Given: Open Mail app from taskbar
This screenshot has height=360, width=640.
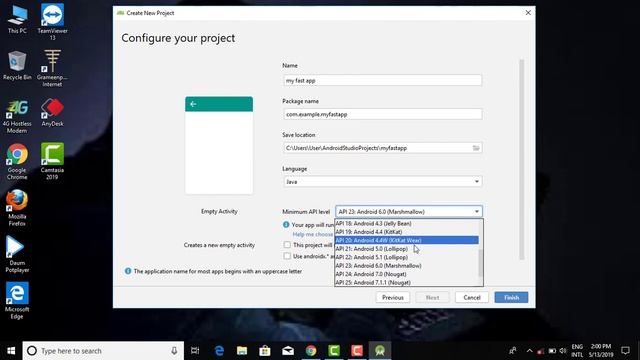Looking at the screenshot, I should 288,351.
